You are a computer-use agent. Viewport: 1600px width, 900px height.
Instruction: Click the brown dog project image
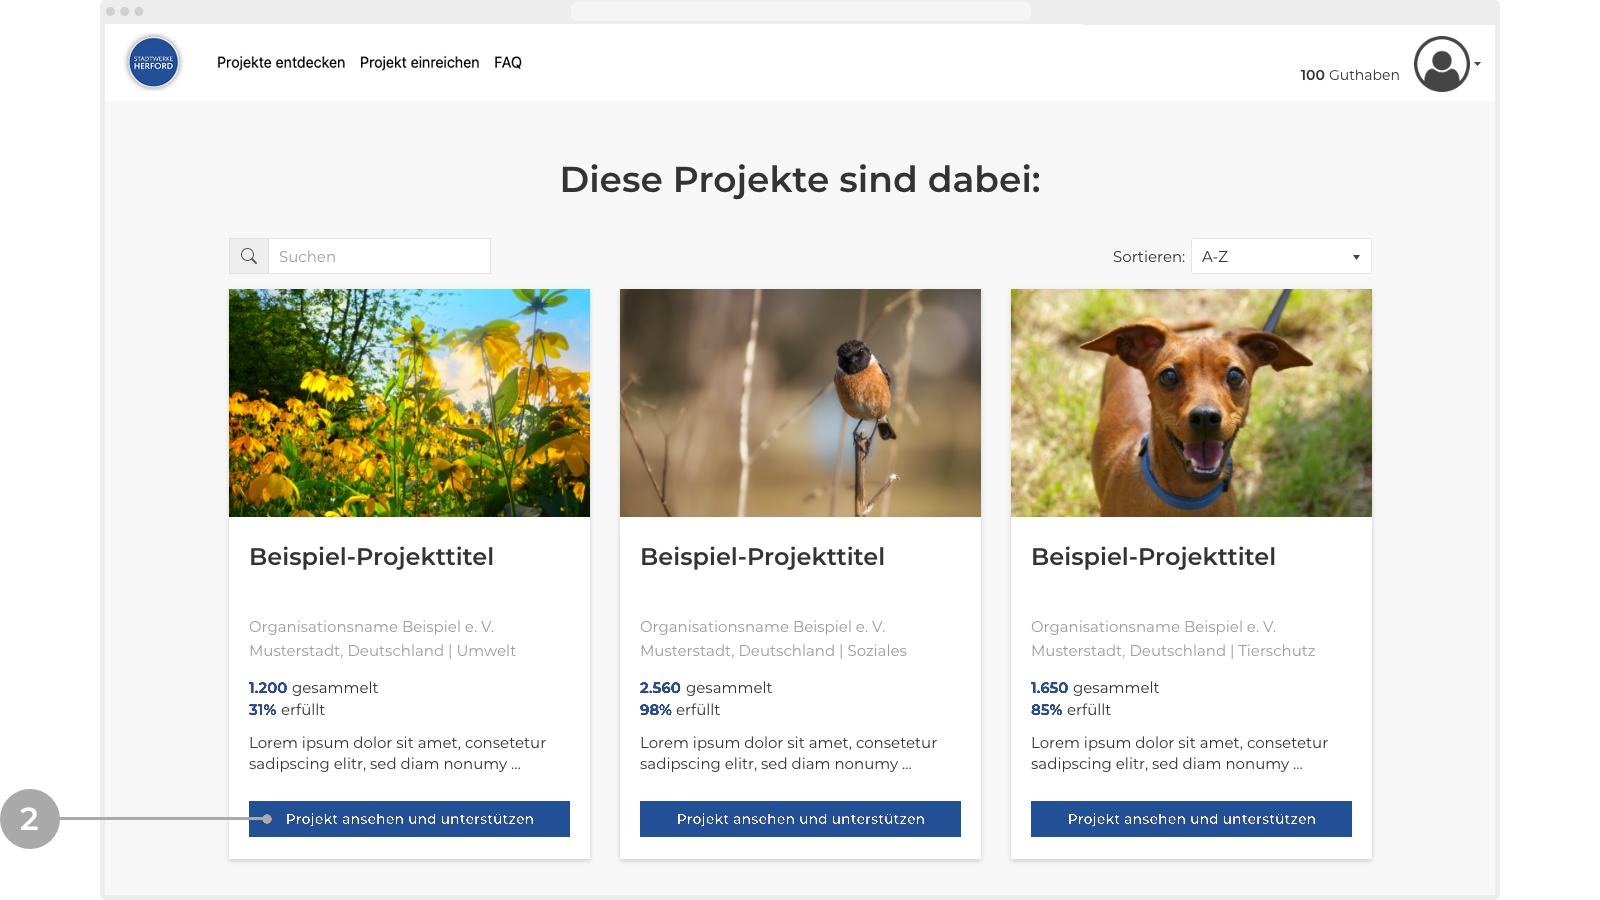point(1191,403)
